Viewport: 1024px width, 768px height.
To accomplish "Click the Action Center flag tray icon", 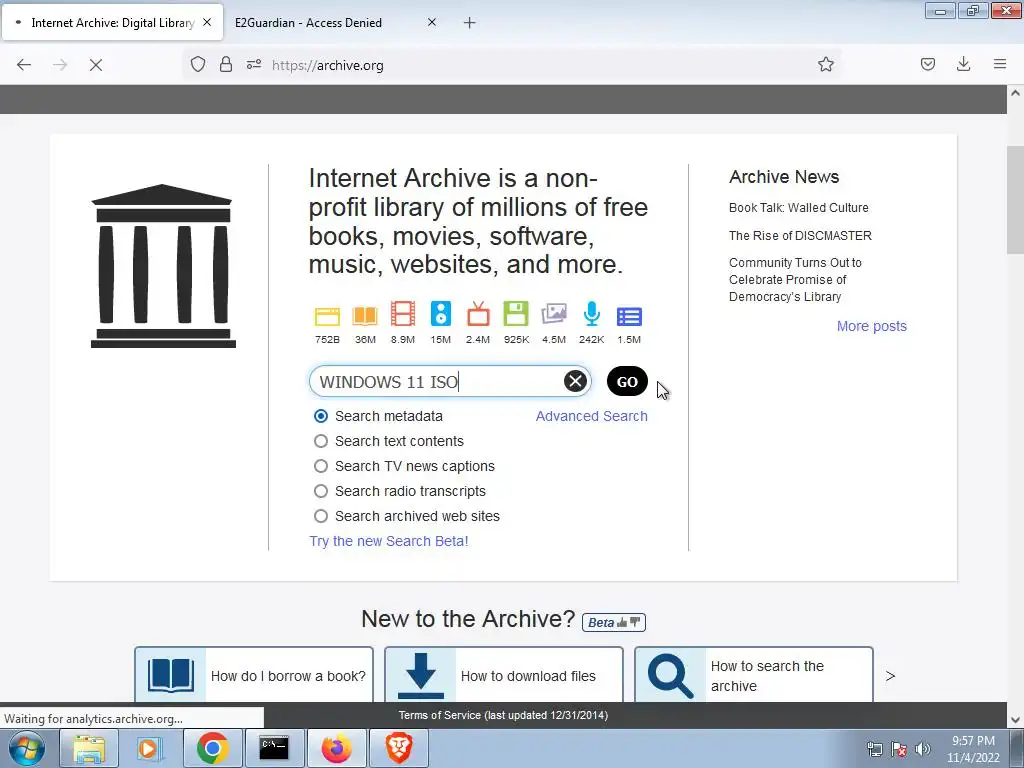I will click(x=899, y=749).
